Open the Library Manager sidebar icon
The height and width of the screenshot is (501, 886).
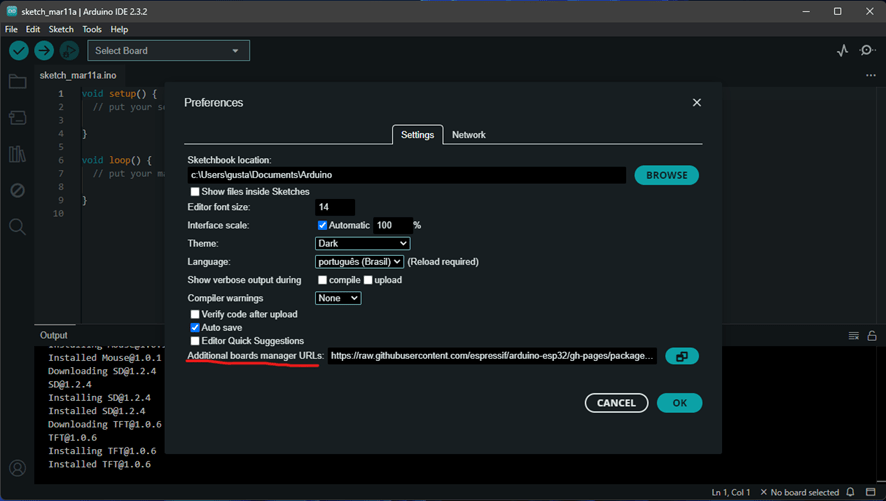point(17,154)
